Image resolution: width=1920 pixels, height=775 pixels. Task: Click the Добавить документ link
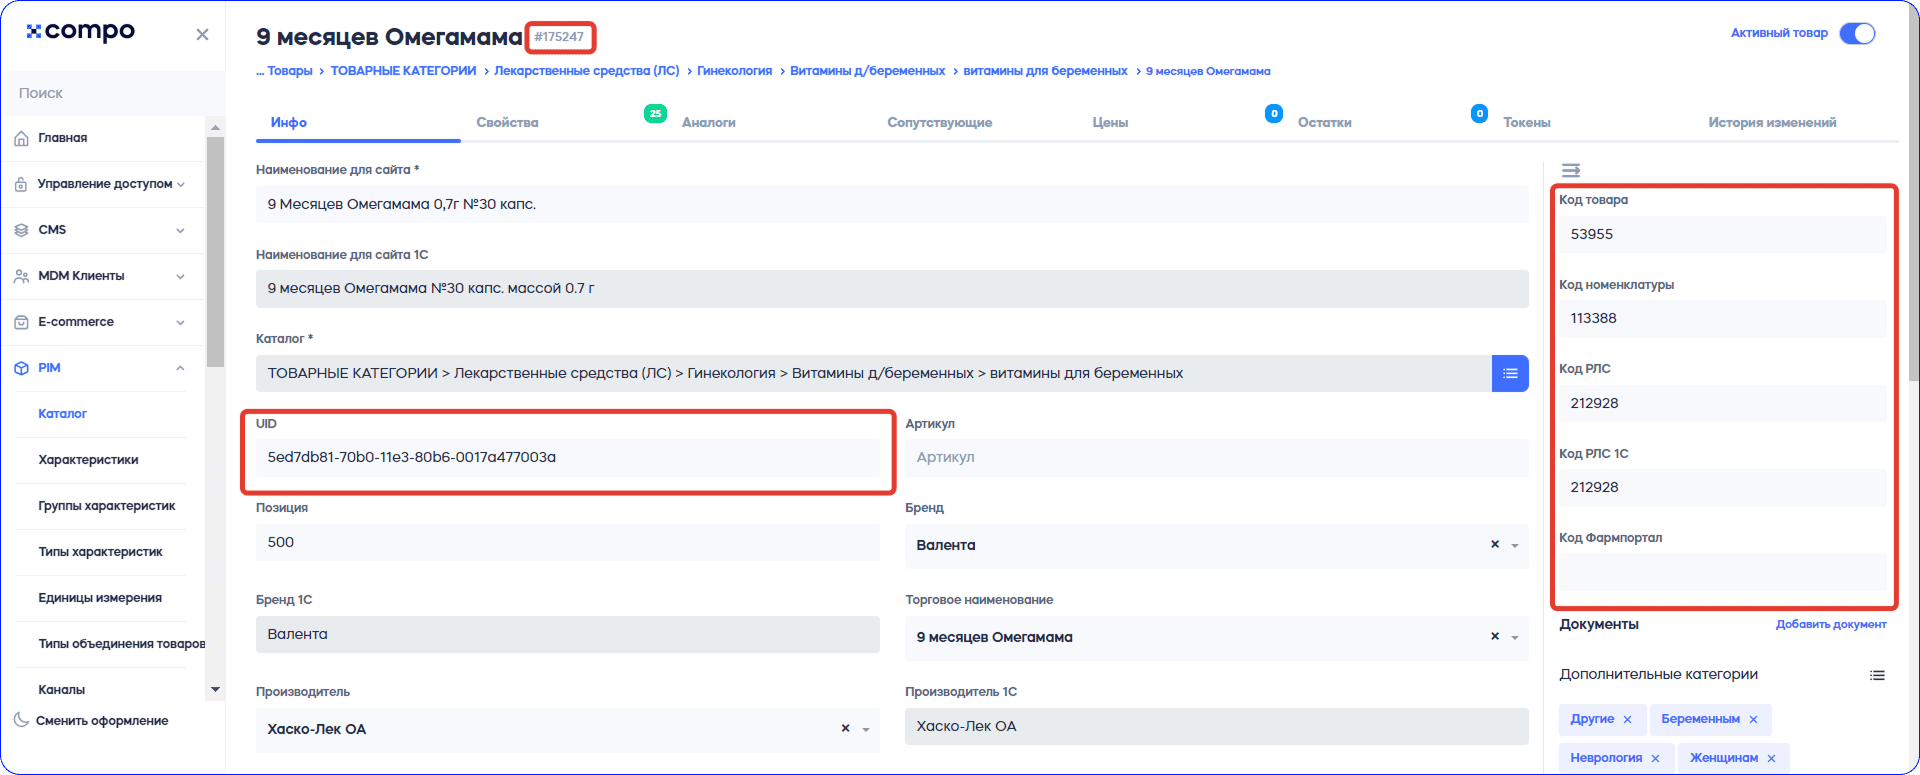[x=1831, y=624]
